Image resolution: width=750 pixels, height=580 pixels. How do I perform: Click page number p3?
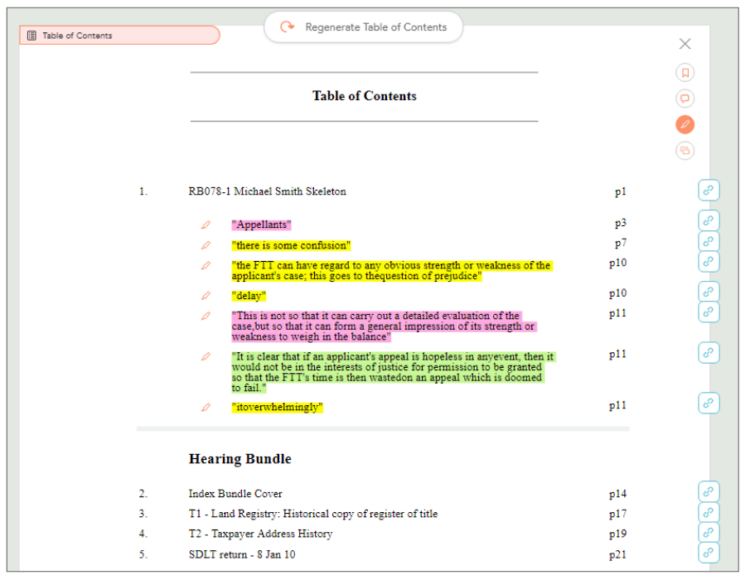pyautogui.click(x=620, y=223)
